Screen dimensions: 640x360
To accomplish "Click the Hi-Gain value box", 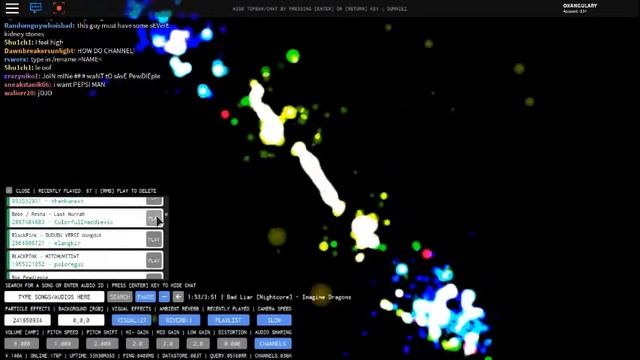I will pyautogui.click(x=138, y=344).
